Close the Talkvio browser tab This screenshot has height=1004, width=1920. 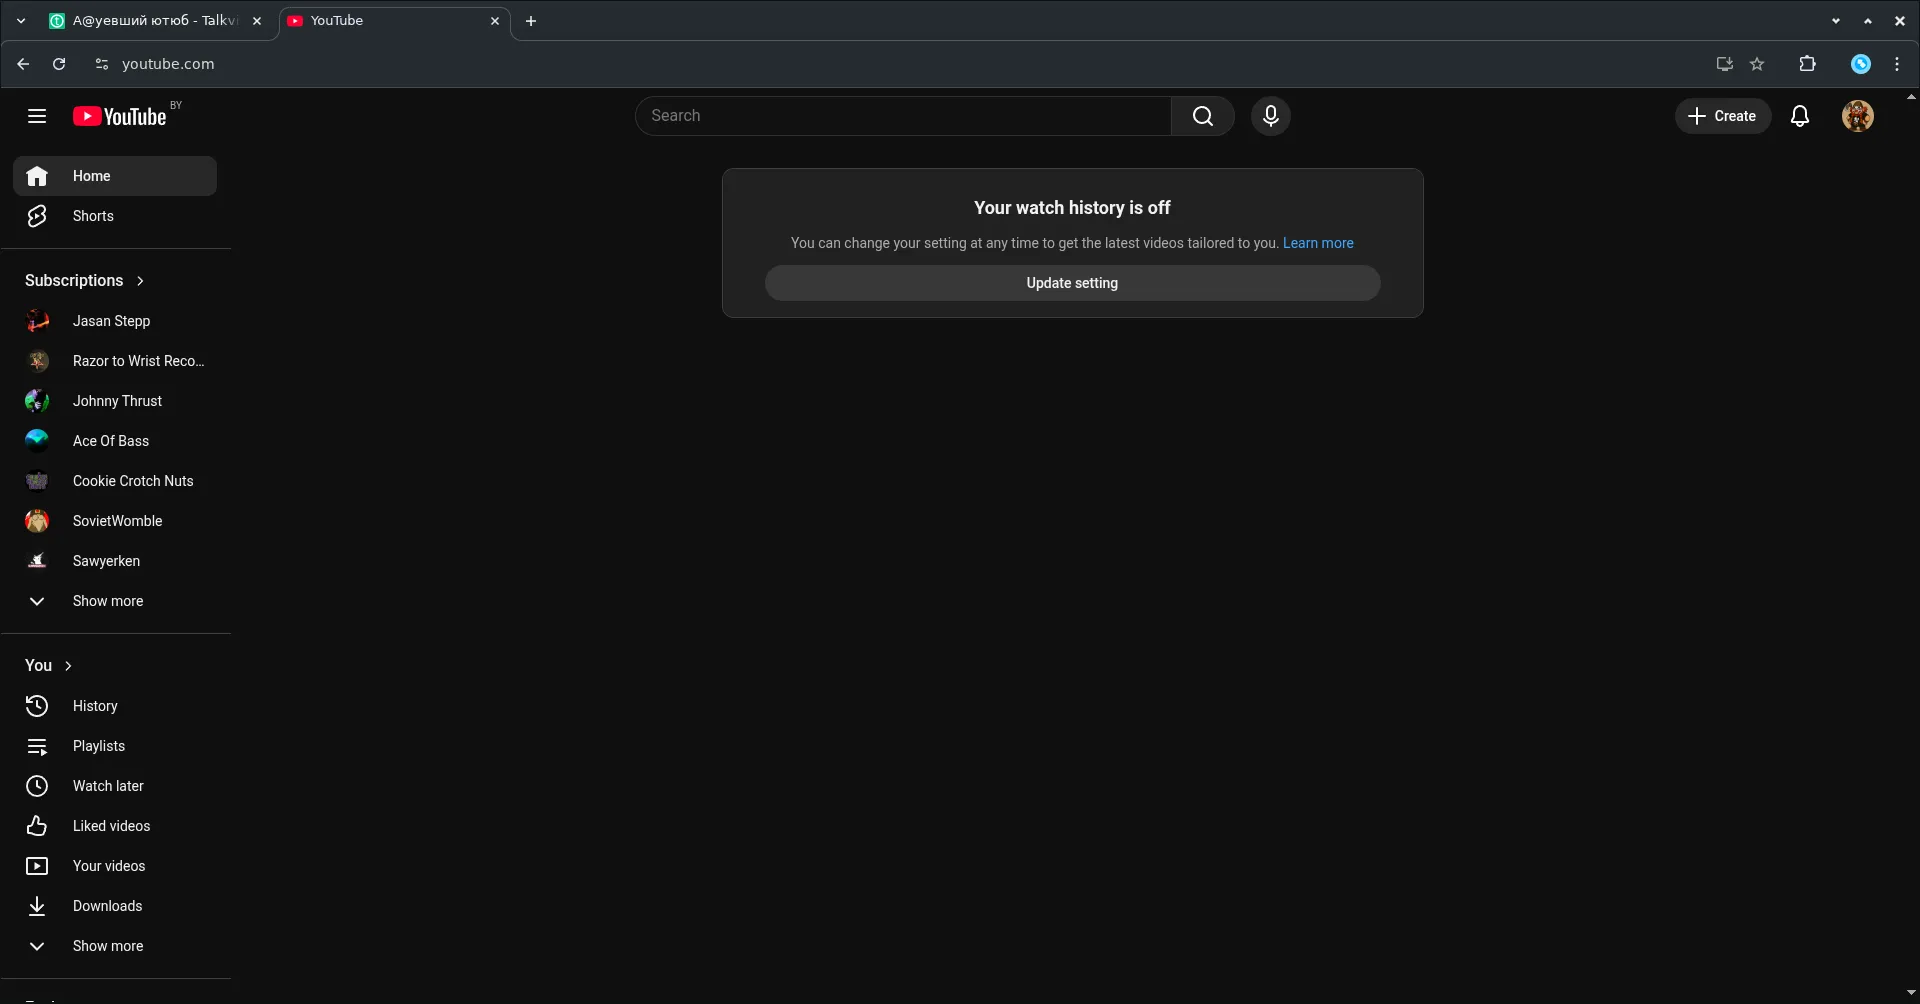click(257, 21)
